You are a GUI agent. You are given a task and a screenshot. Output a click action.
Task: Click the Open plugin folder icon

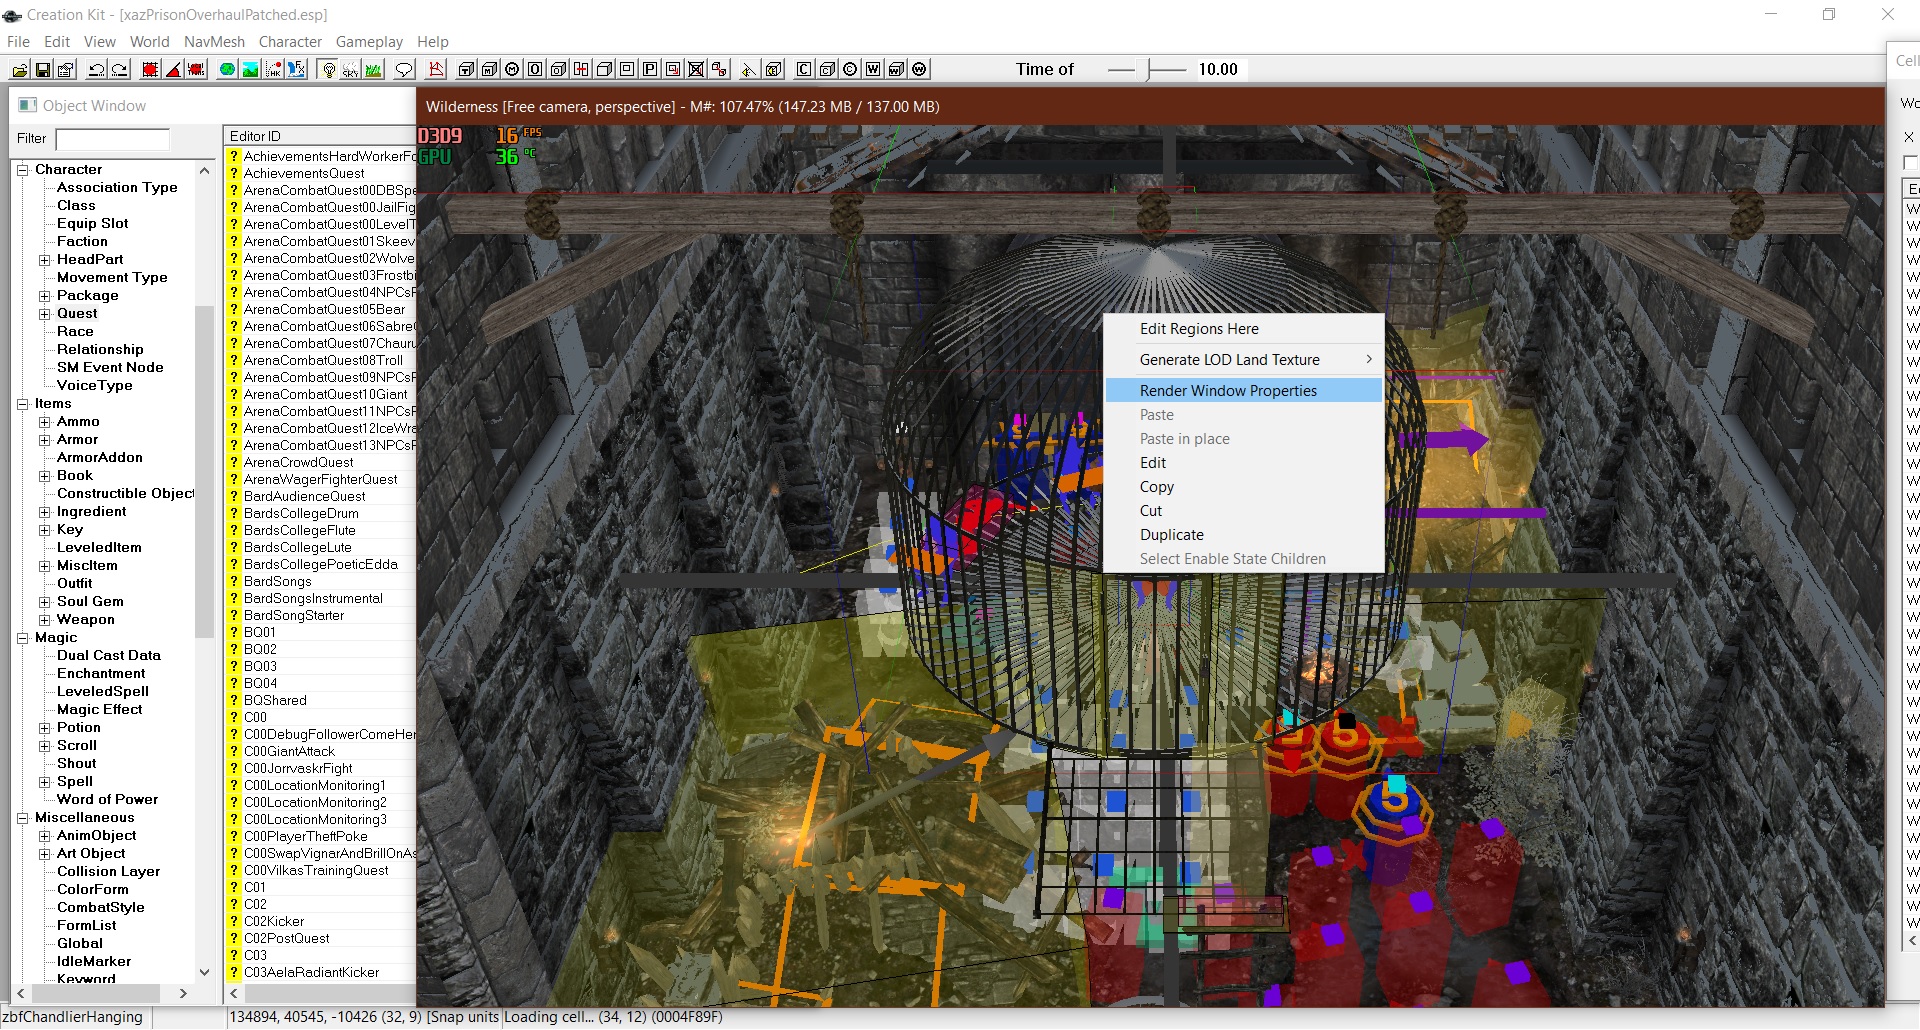click(x=20, y=69)
